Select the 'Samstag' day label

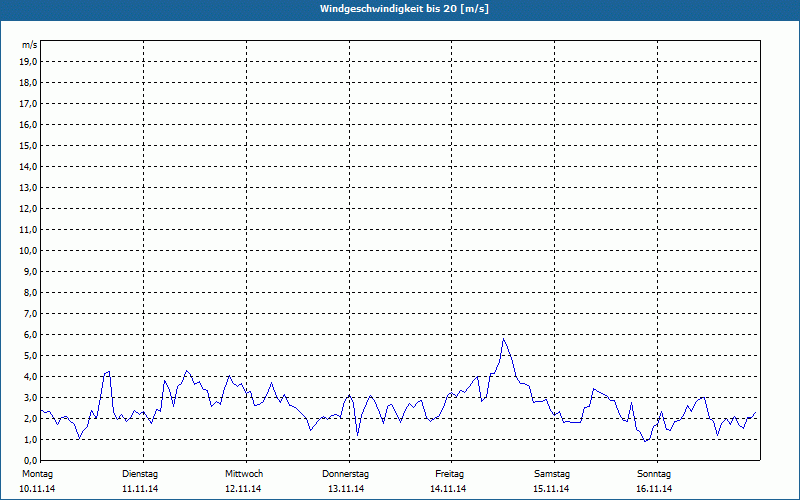pyautogui.click(x=552, y=474)
